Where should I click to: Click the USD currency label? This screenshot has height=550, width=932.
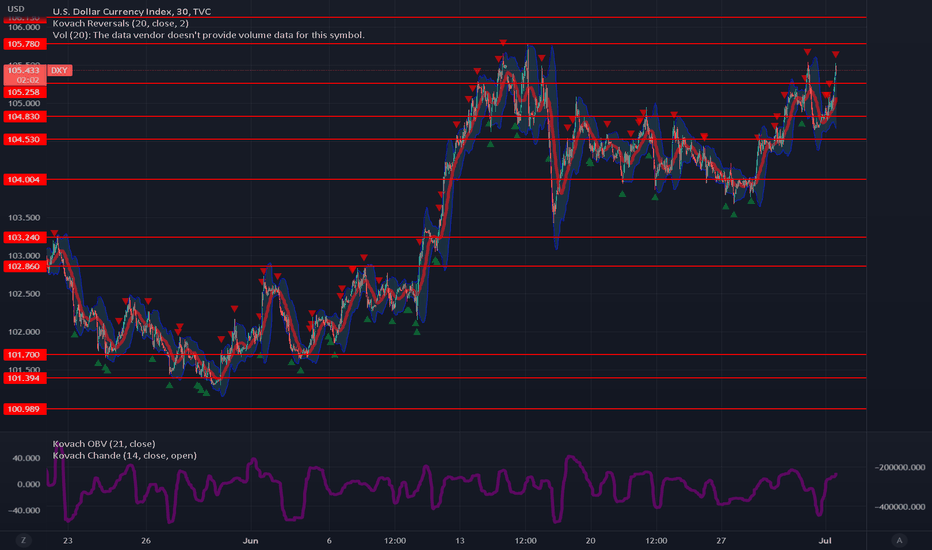[16, 9]
